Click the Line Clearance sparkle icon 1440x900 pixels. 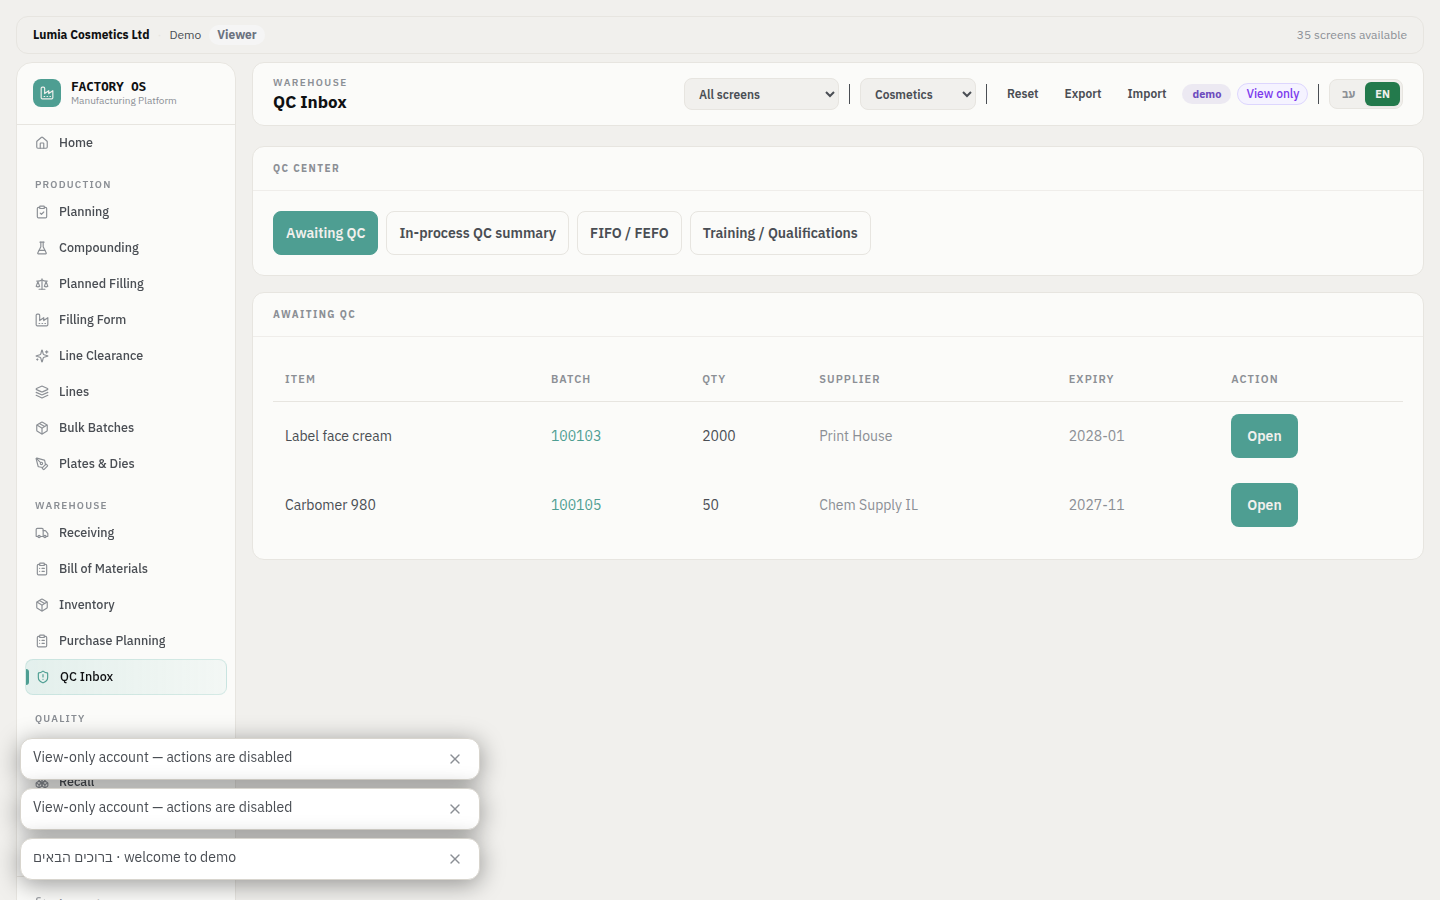click(x=42, y=356)
